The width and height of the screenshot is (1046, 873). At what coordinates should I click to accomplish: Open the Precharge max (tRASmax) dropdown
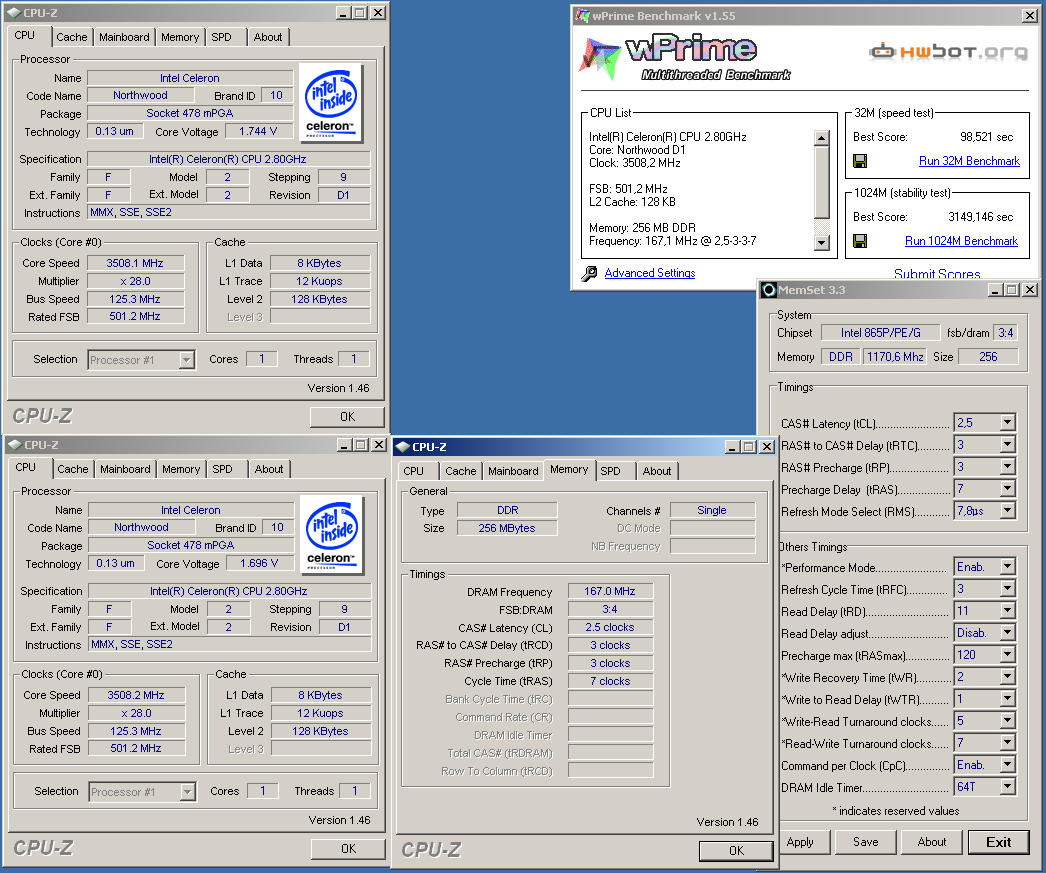1007,654
